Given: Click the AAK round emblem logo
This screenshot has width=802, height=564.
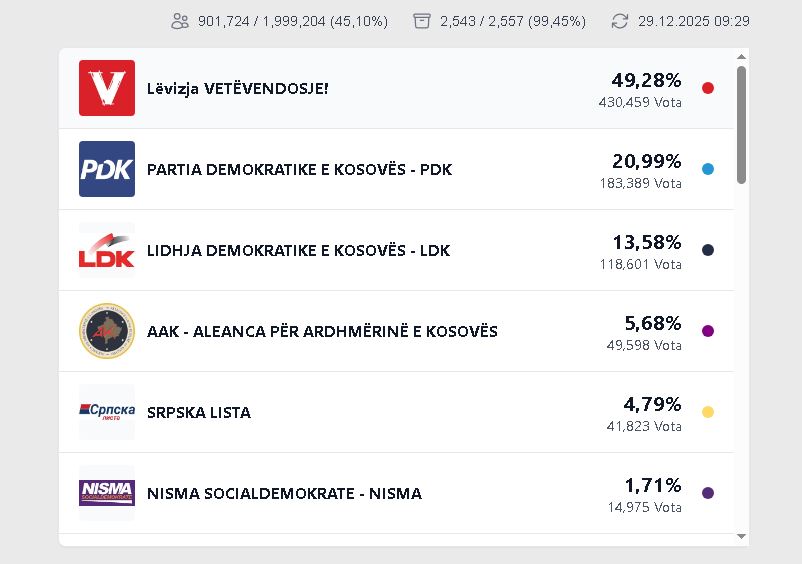Looking at the screenshot, I should pyautogui.click(x=107, y=331).
